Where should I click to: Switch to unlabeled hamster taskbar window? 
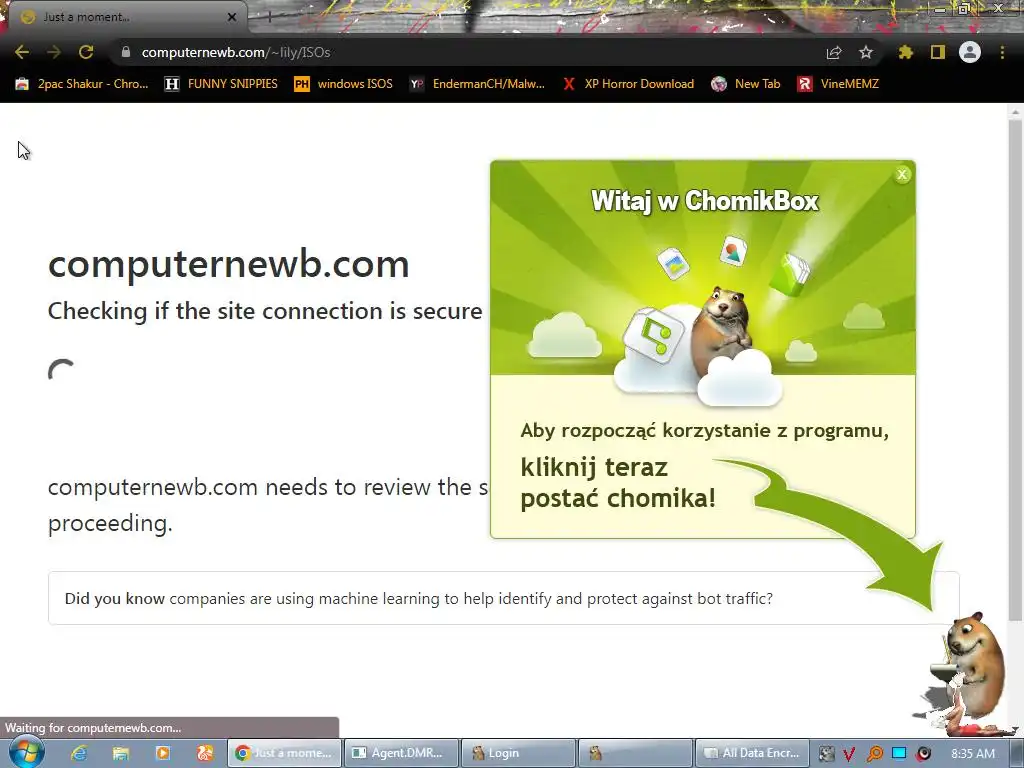(x=635, y=753)
